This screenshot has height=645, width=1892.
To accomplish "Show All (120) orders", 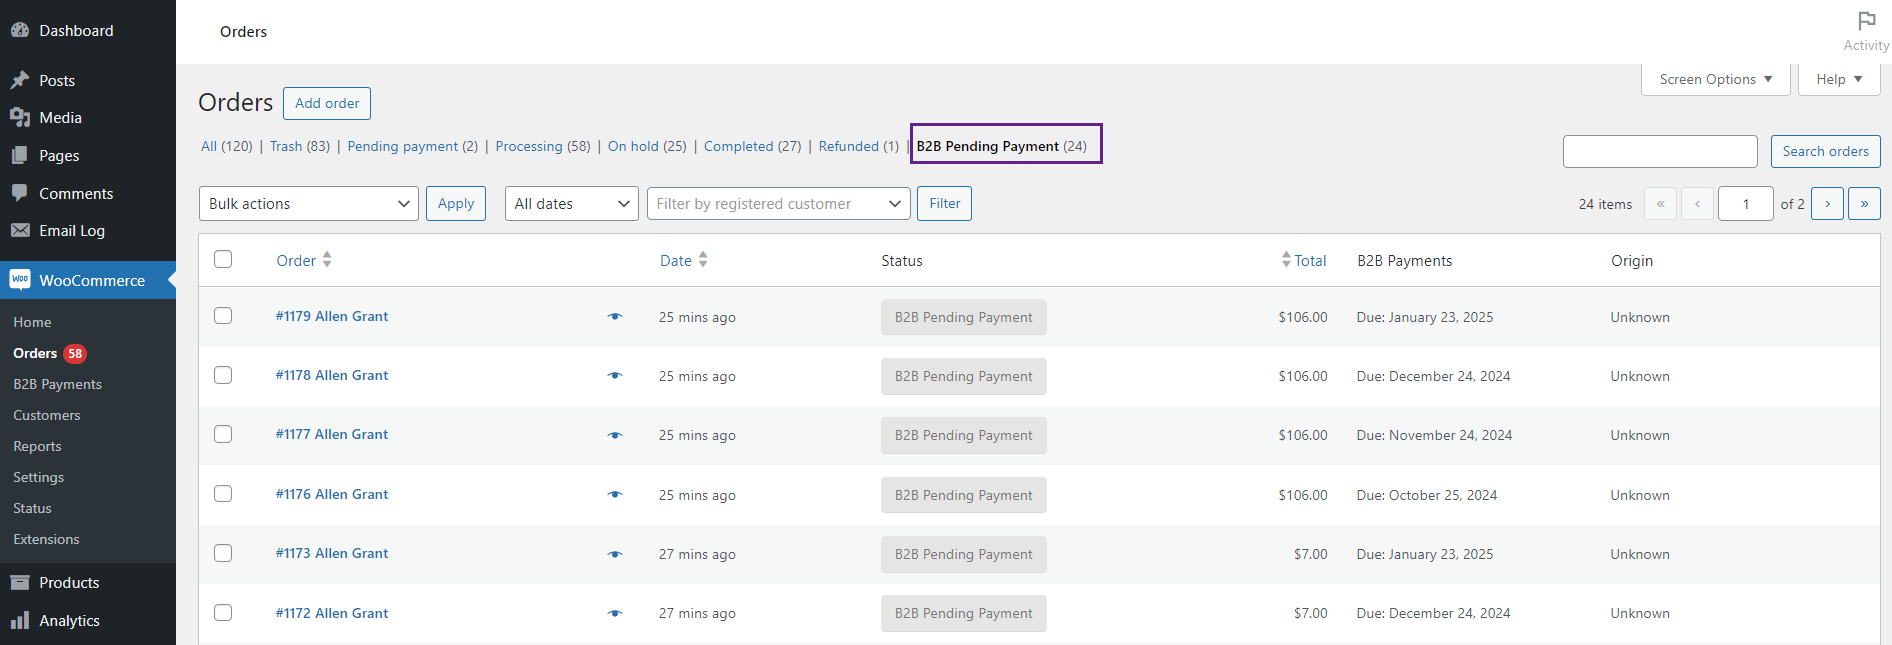I will 227,146.
